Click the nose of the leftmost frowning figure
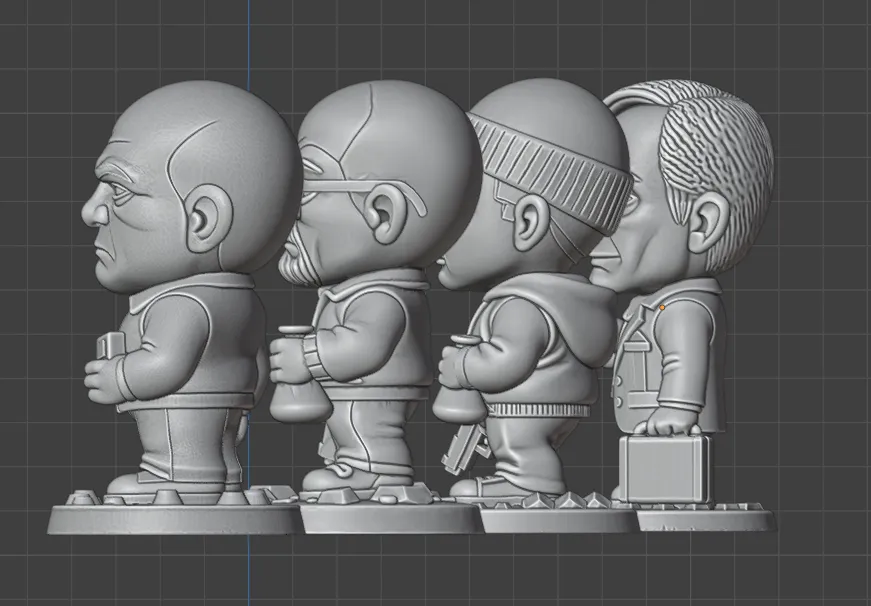The height and width of the screenshot is (606, 871). pos(94,208)
